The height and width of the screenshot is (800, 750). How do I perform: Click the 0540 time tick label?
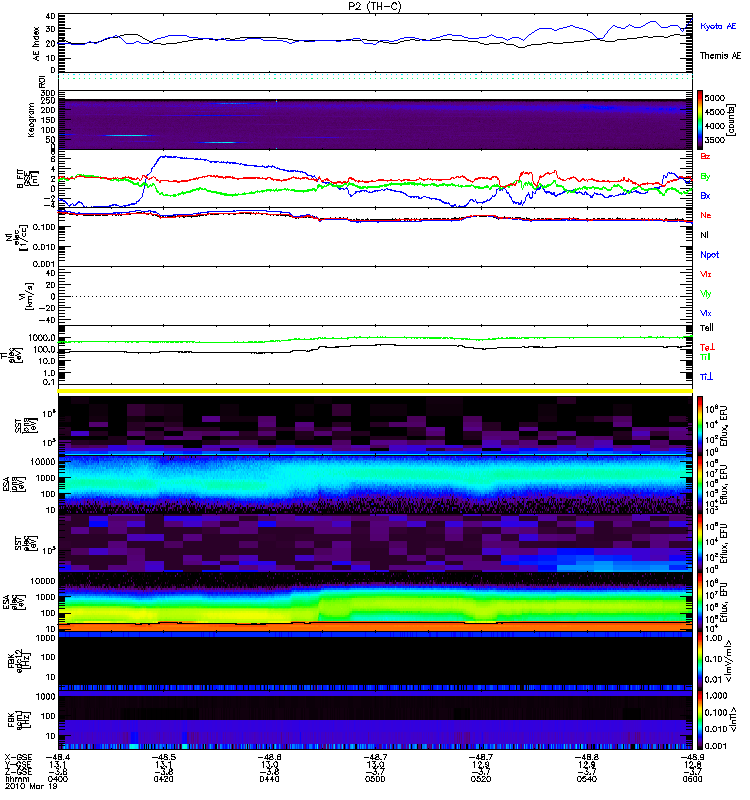(x=587, y=779)
